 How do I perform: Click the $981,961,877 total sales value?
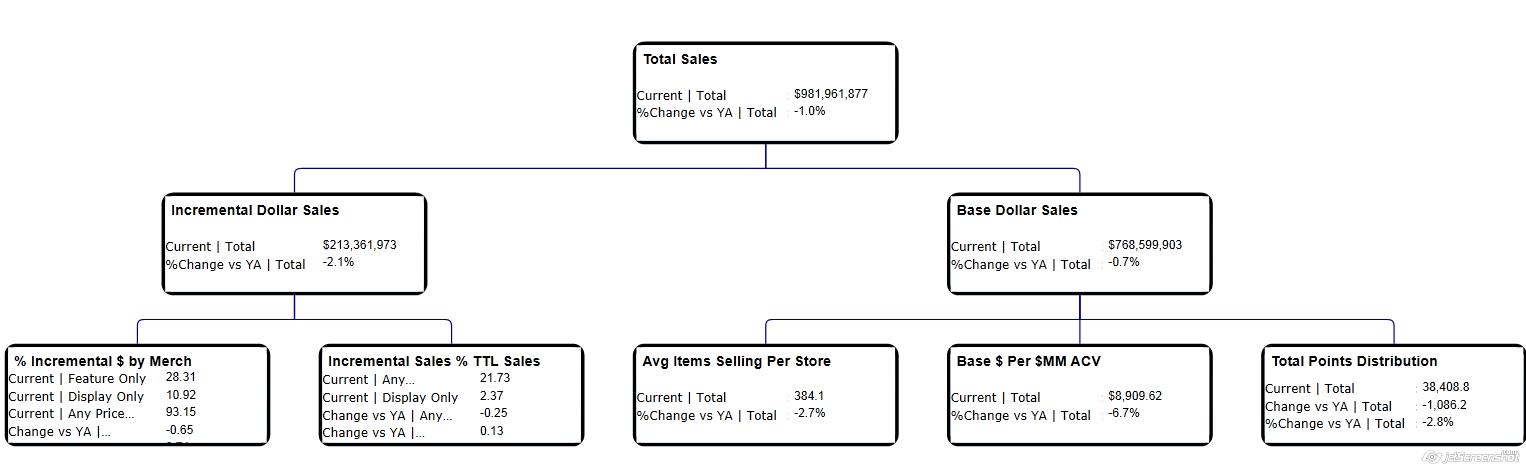tap(830, 94)
